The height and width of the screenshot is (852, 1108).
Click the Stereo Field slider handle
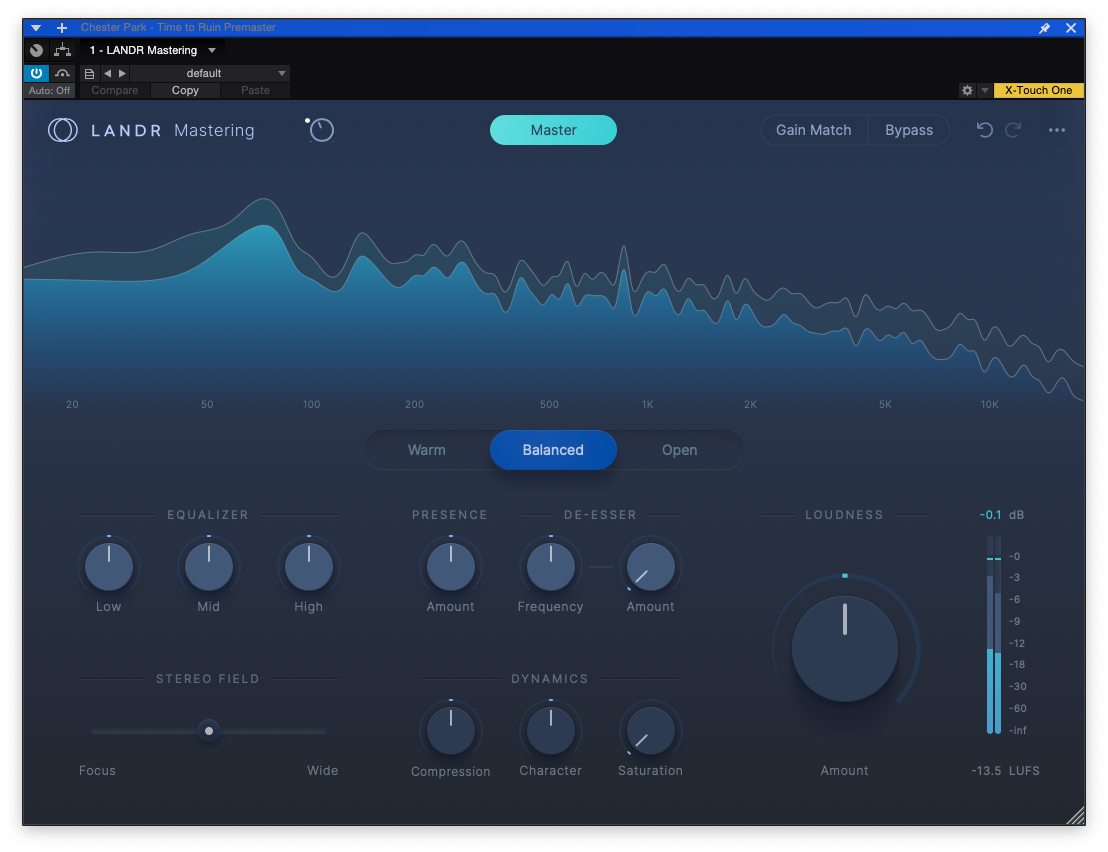208,730
